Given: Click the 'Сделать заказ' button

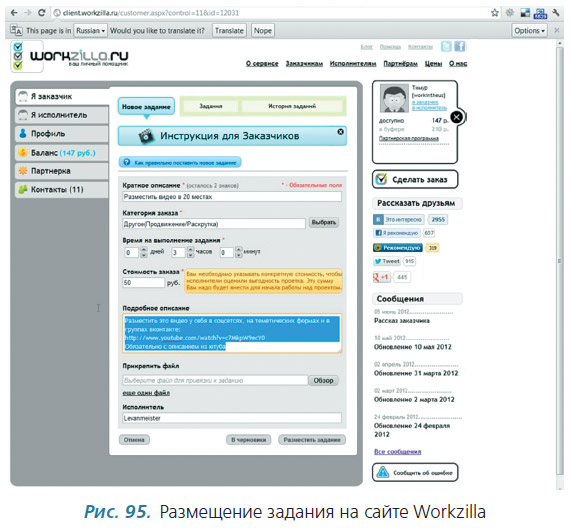Looking at the screenshot, I should 415,179.
